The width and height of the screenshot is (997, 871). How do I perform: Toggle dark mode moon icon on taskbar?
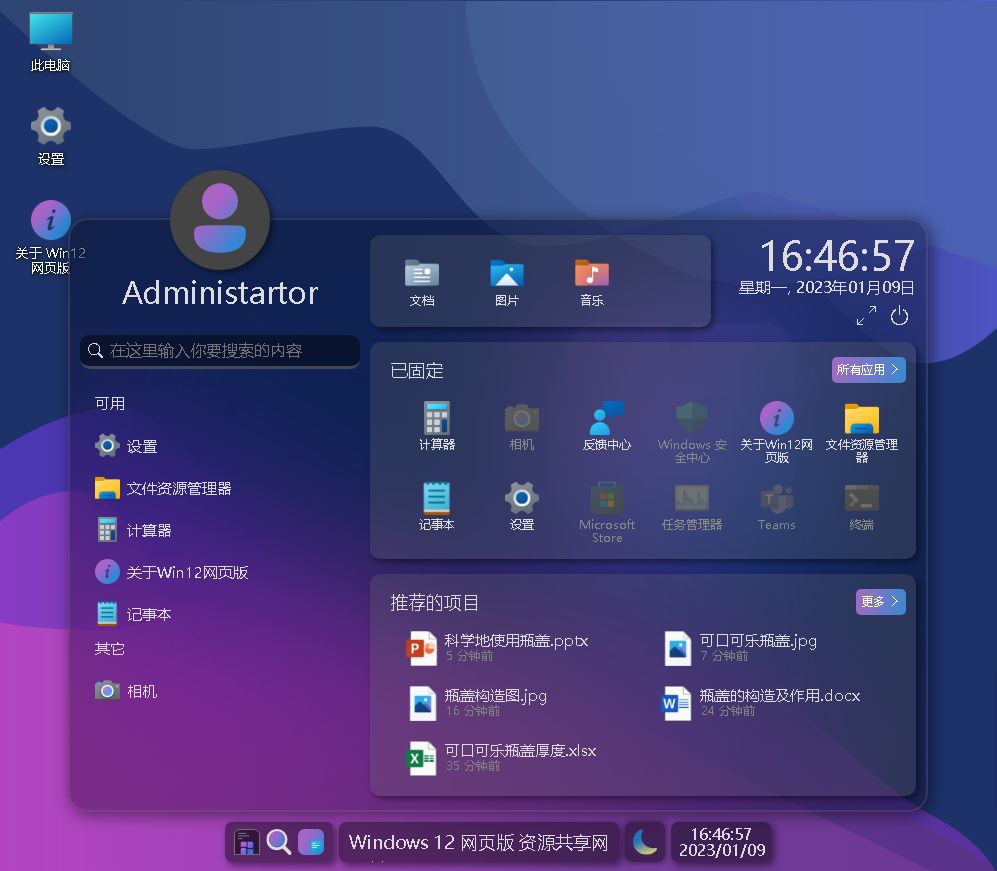[x=645, y=842]
